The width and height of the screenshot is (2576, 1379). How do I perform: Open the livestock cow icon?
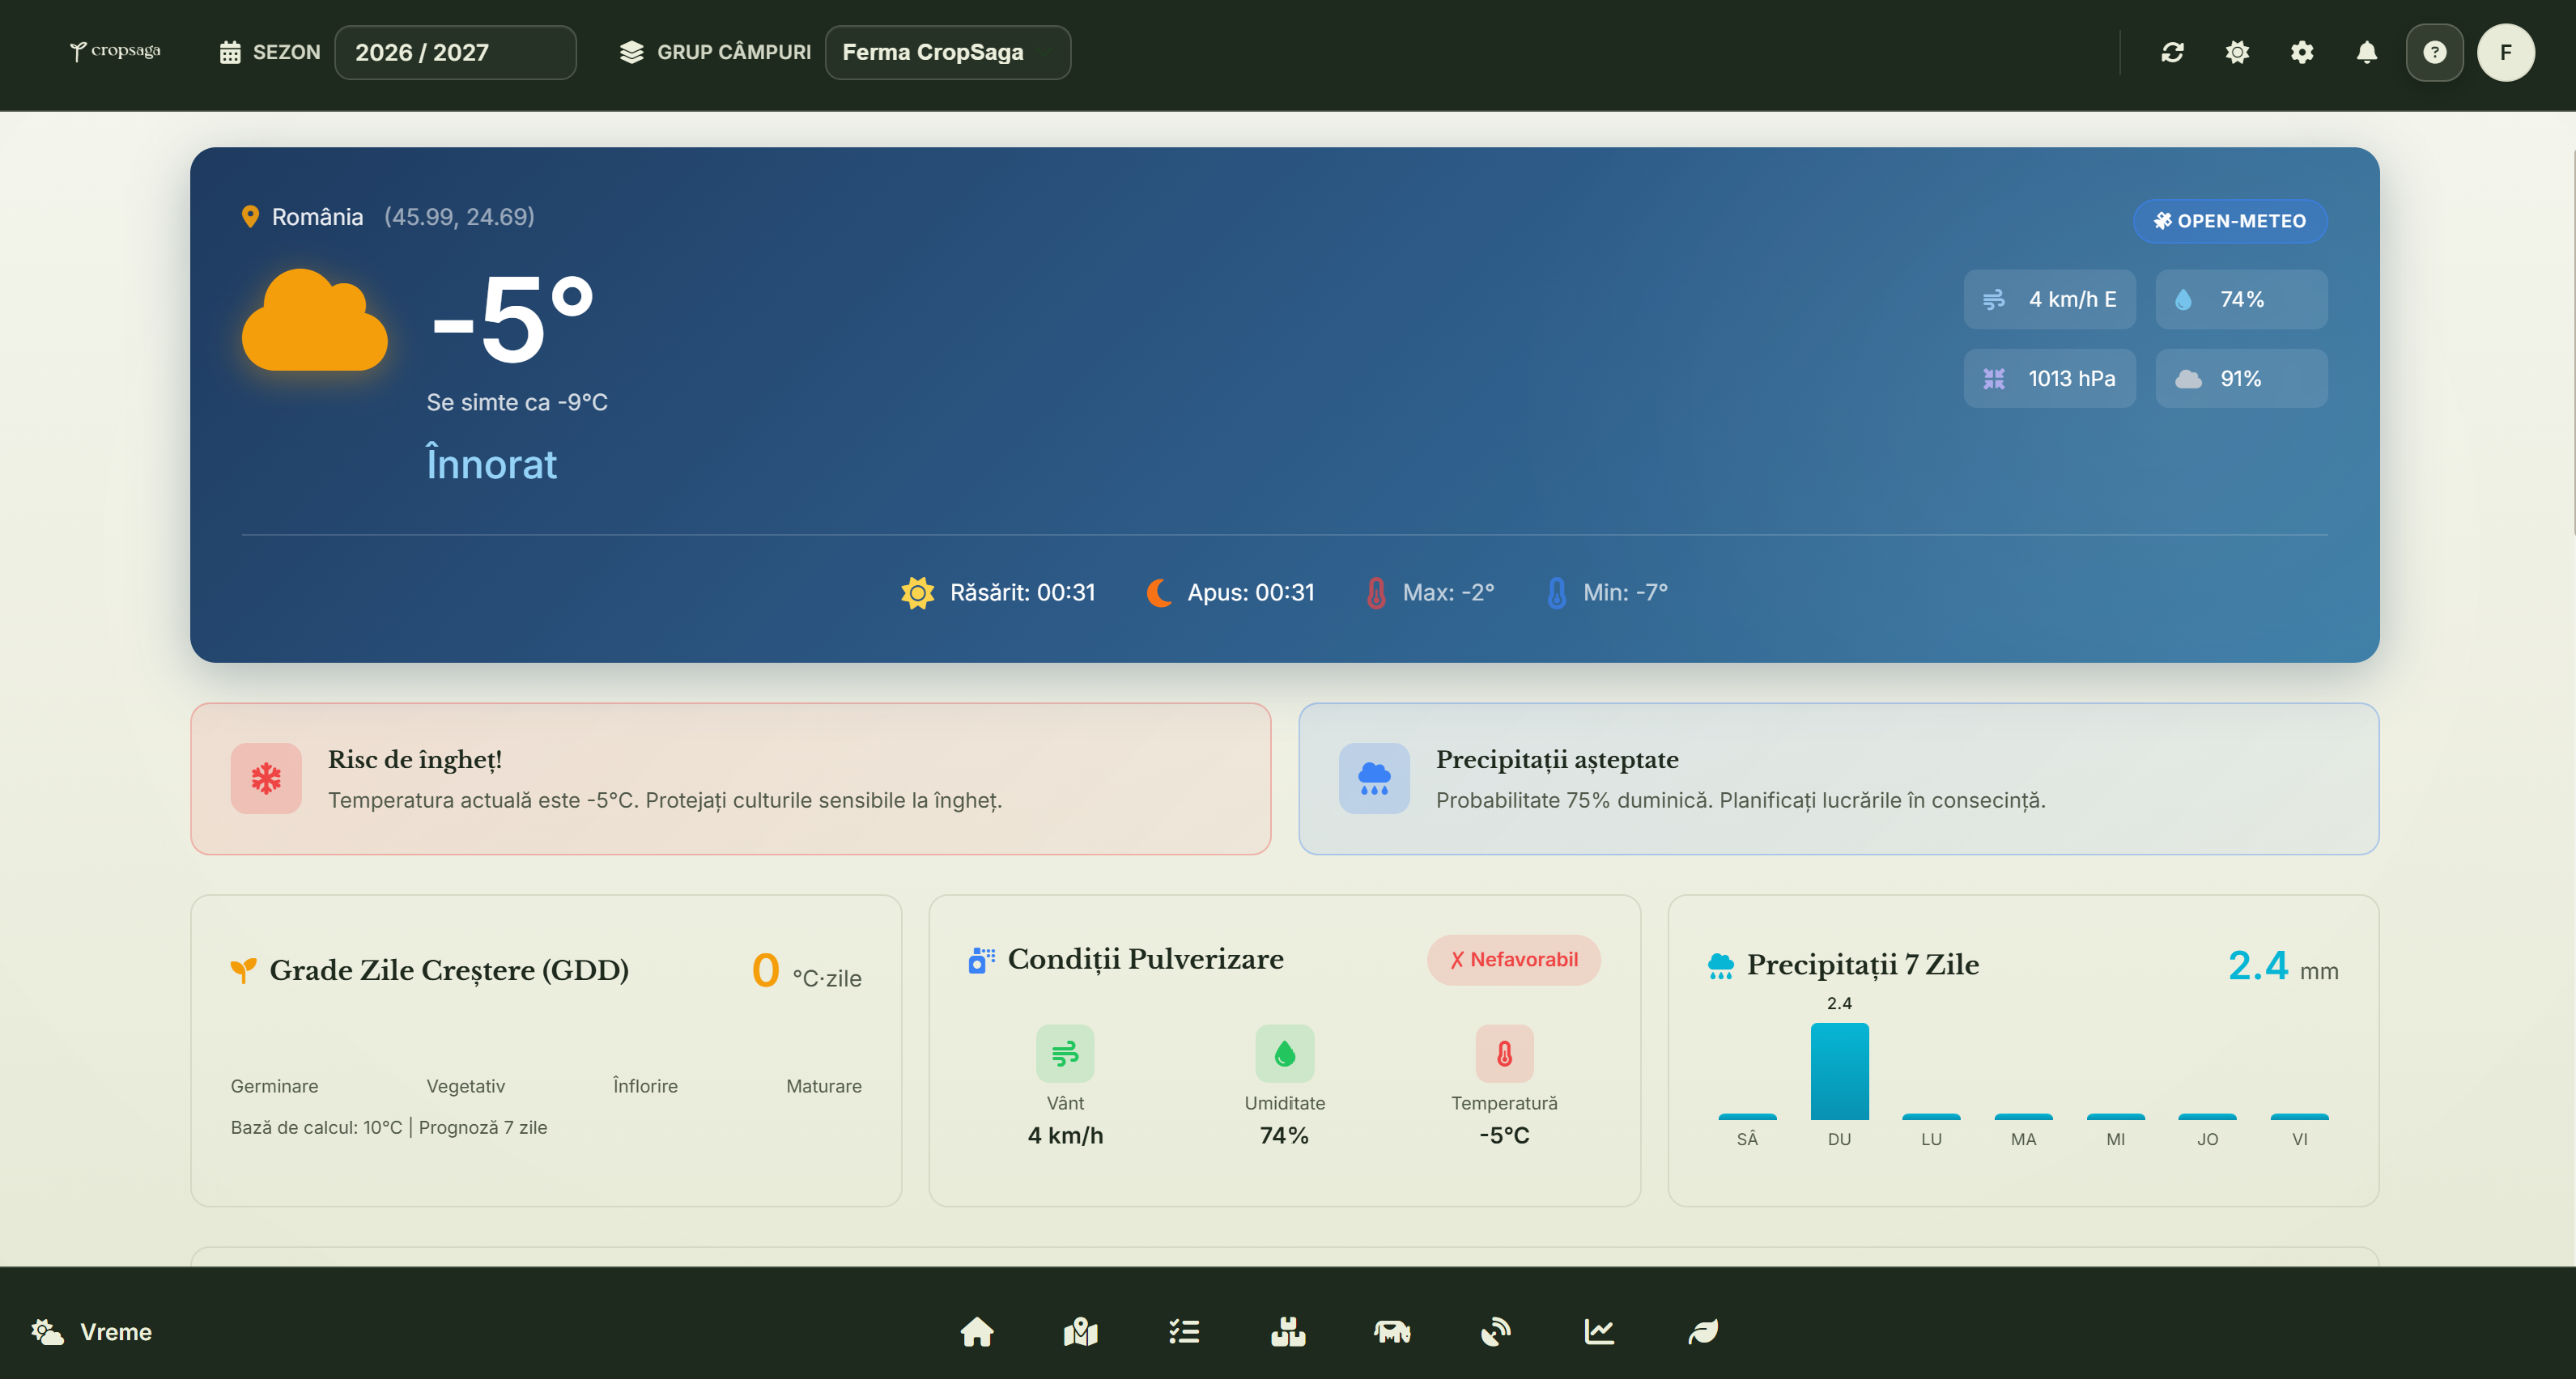[x=1392, y=1331]
